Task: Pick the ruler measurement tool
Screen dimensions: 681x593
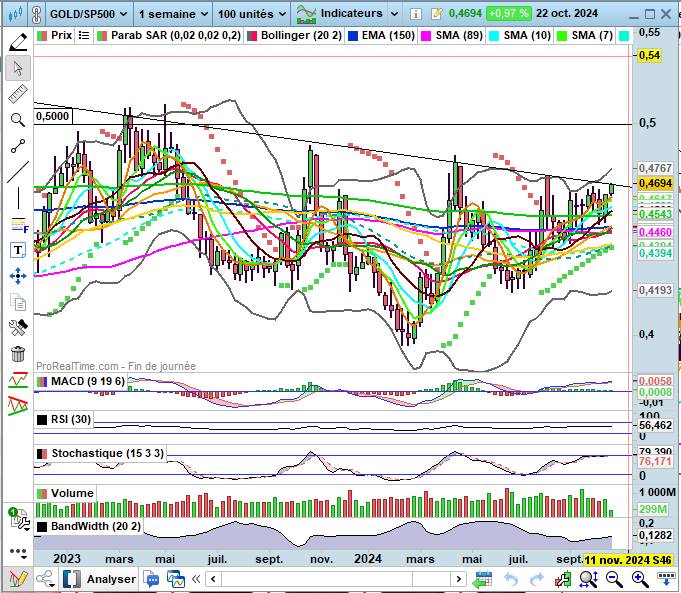Action: 17,94
